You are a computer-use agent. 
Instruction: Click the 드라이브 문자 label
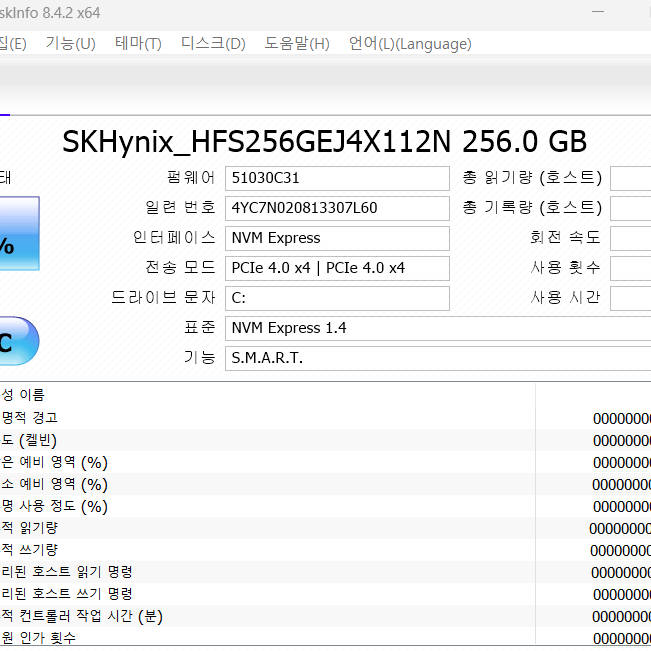coord(164,297)
